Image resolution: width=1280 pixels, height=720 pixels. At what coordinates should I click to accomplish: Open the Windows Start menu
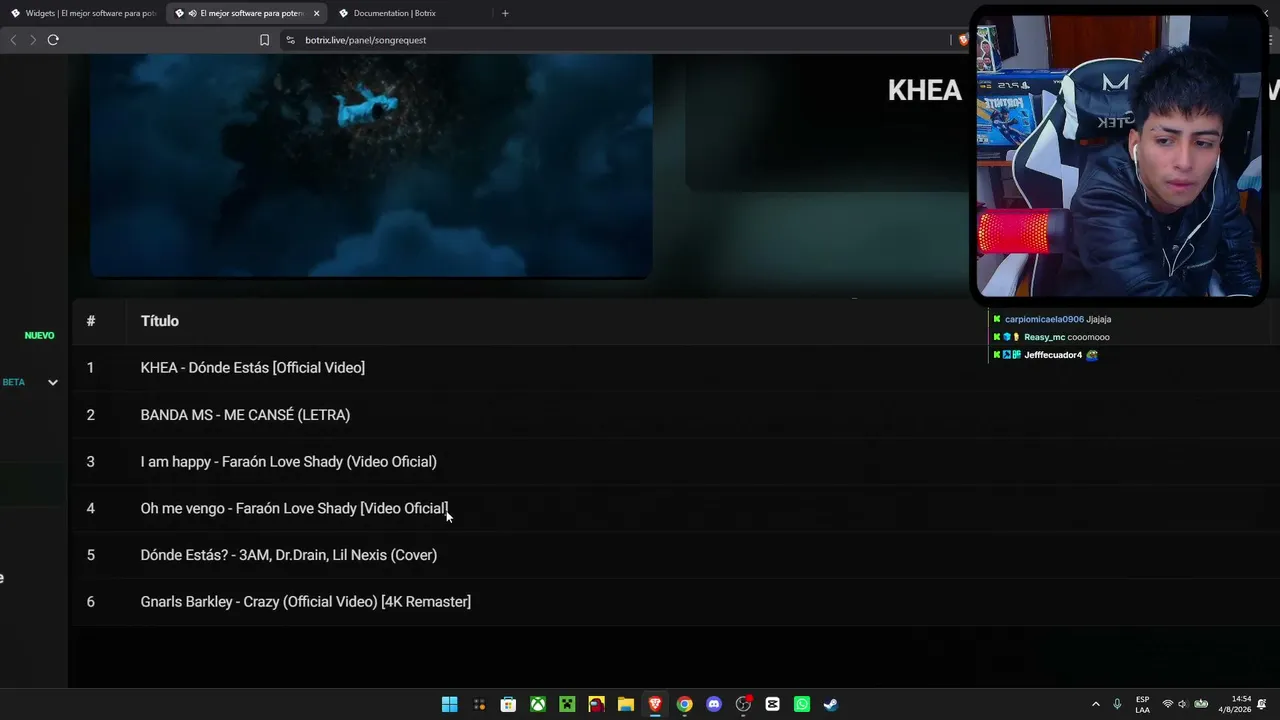point(450,704)
